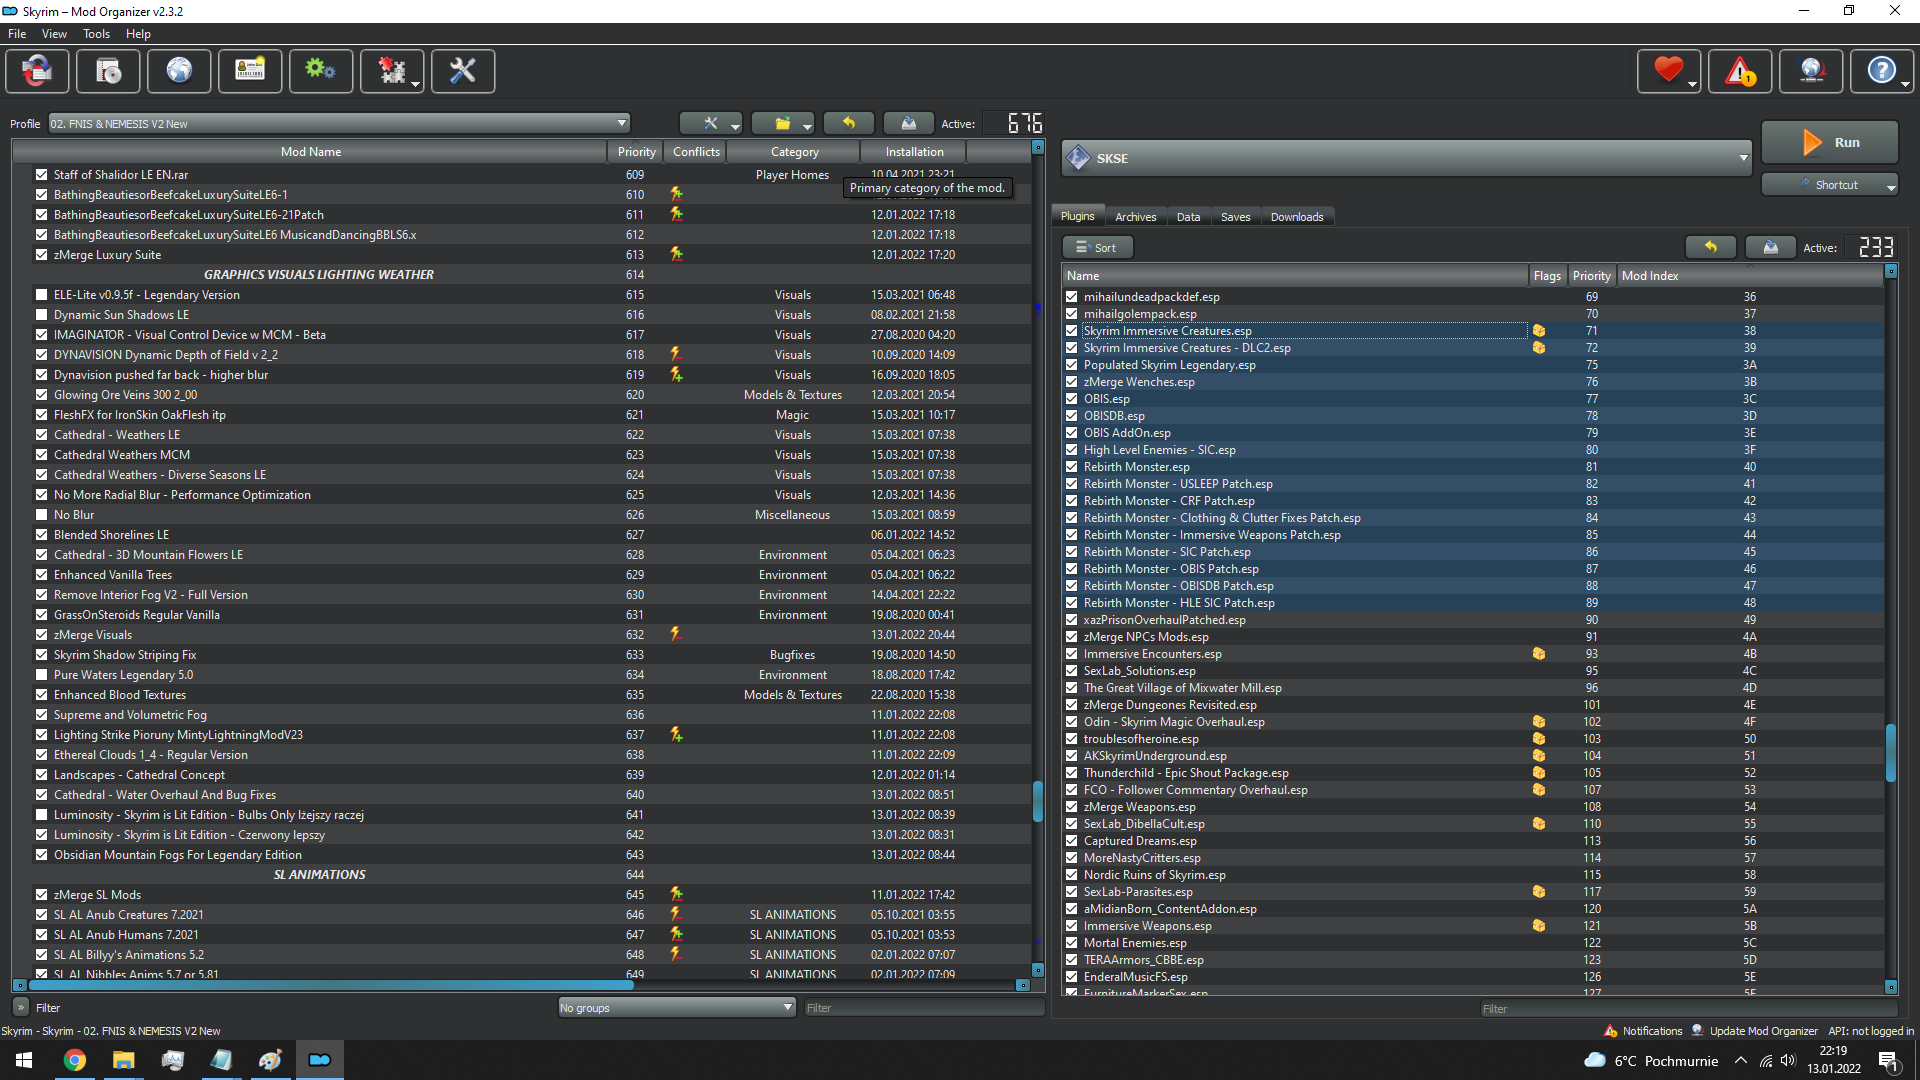Viewport: 1920px width, 1080px height.
Task: Click the Notifications status bar link
Action: [1644, 1031]
